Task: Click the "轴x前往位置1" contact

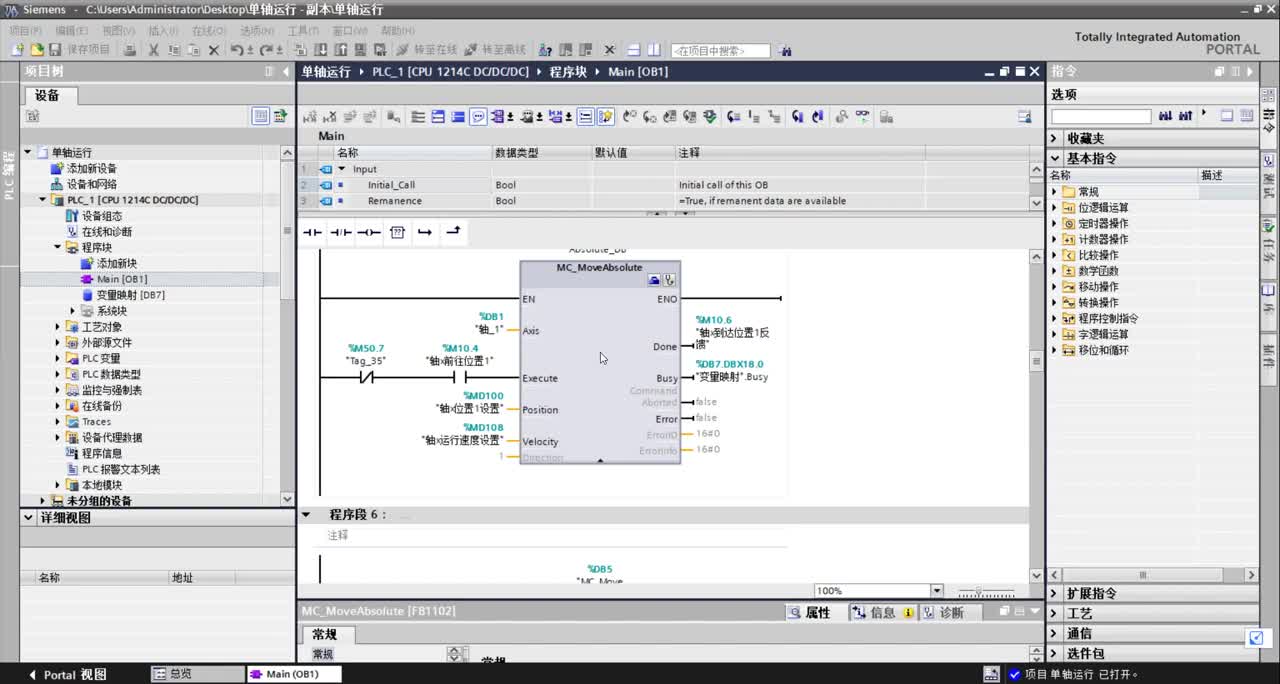Action: [459, 378]
